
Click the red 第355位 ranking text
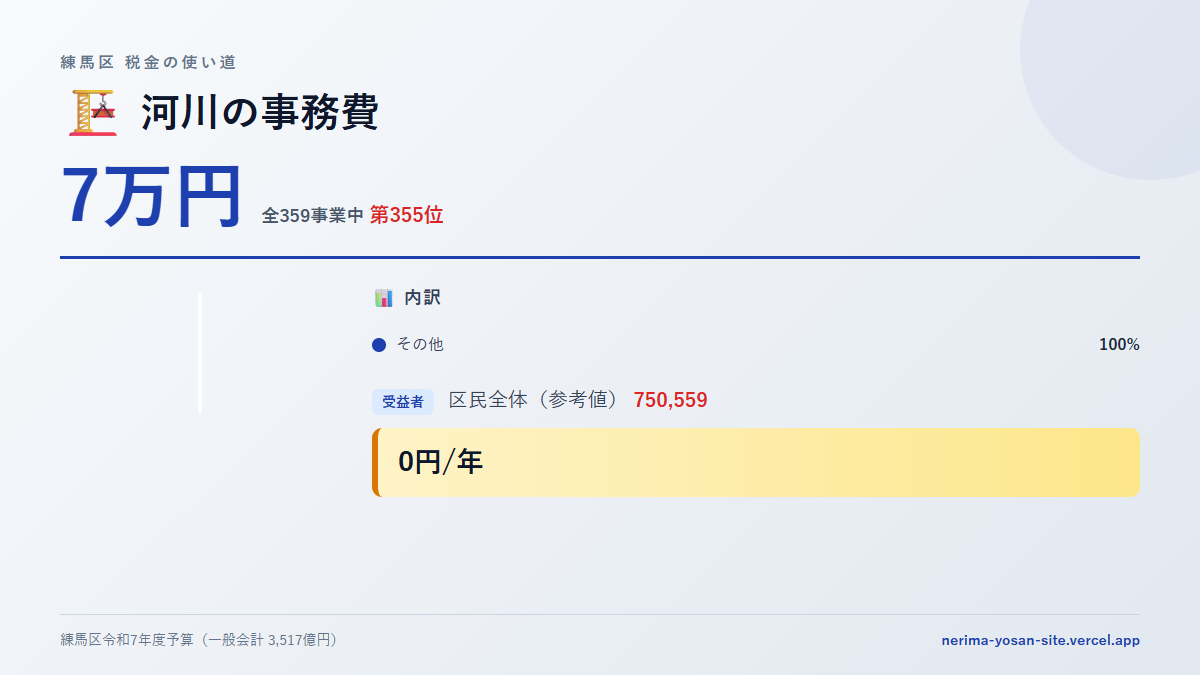(407, 215)
